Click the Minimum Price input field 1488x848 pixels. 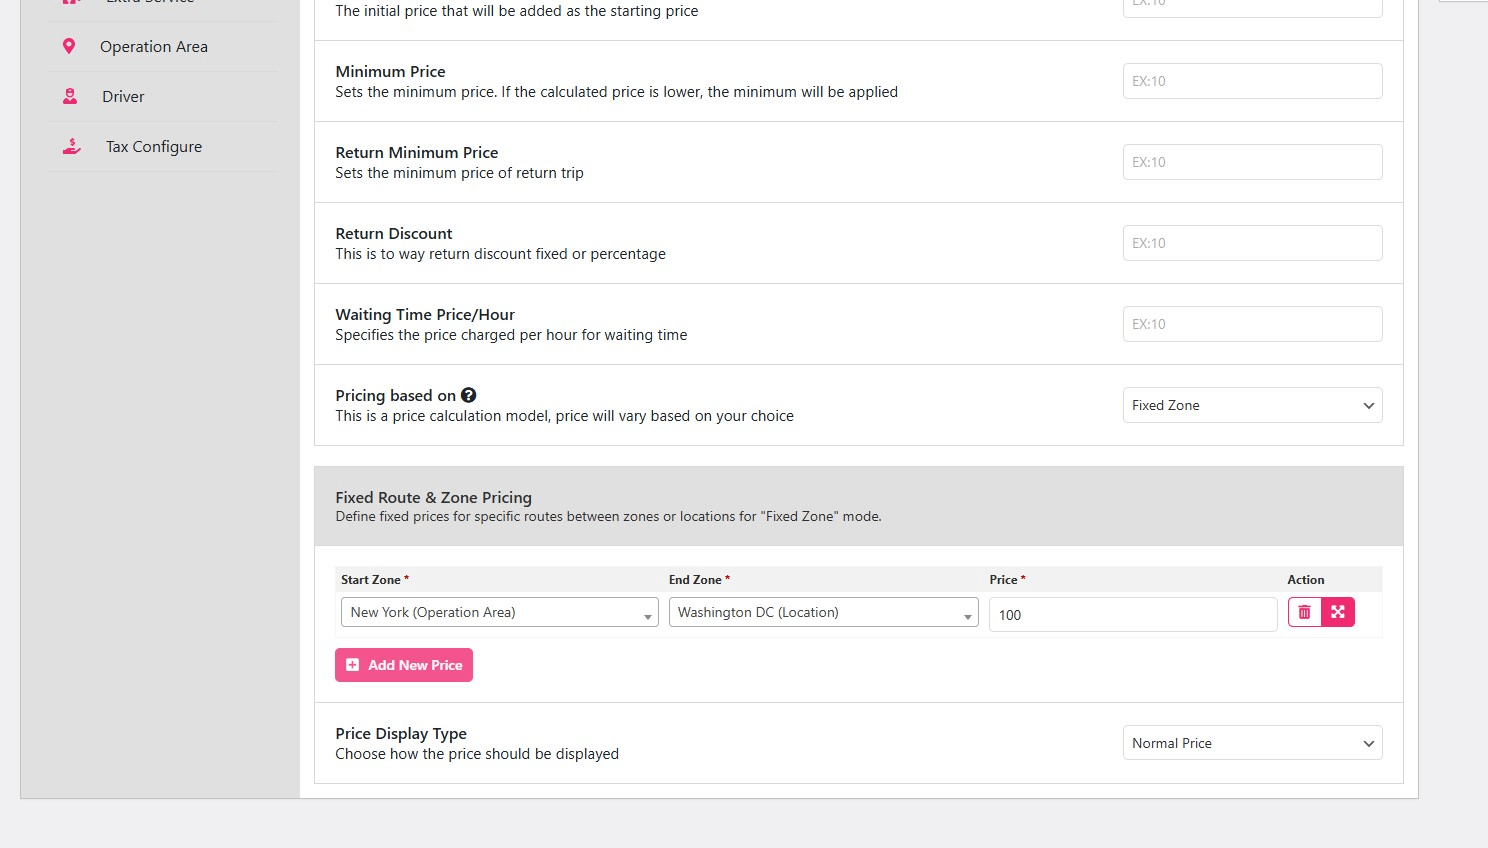pos(1252,81)
